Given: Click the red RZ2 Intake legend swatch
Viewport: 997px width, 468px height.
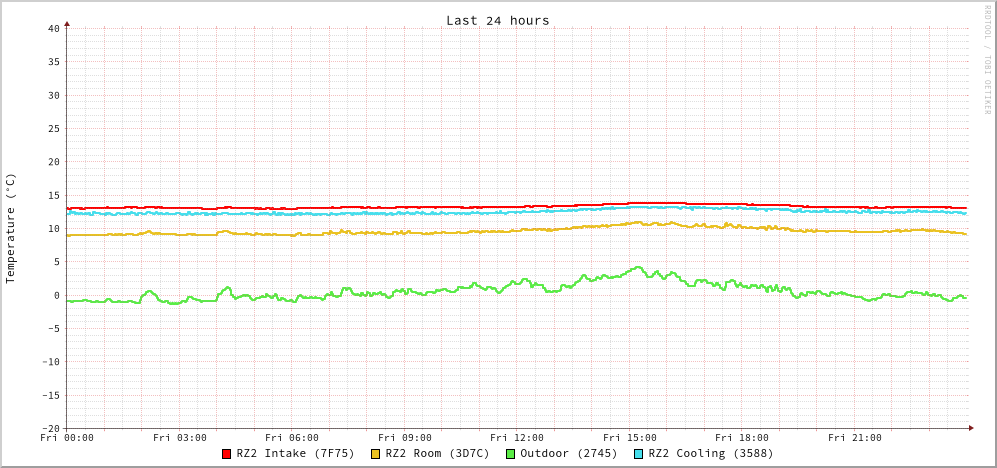Looking at the screenshot, I should pos(227,454).
